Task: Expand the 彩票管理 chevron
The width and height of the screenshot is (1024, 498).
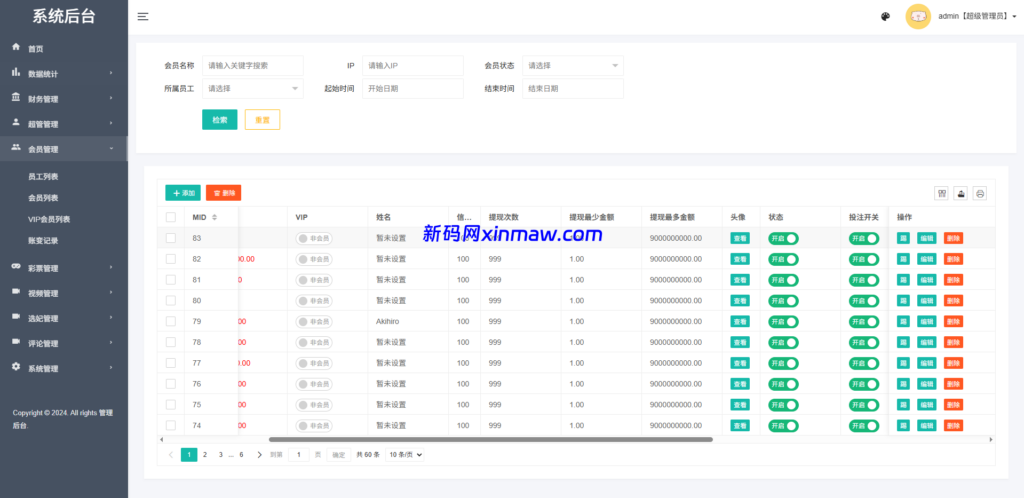Action: [x=111, y=268]
